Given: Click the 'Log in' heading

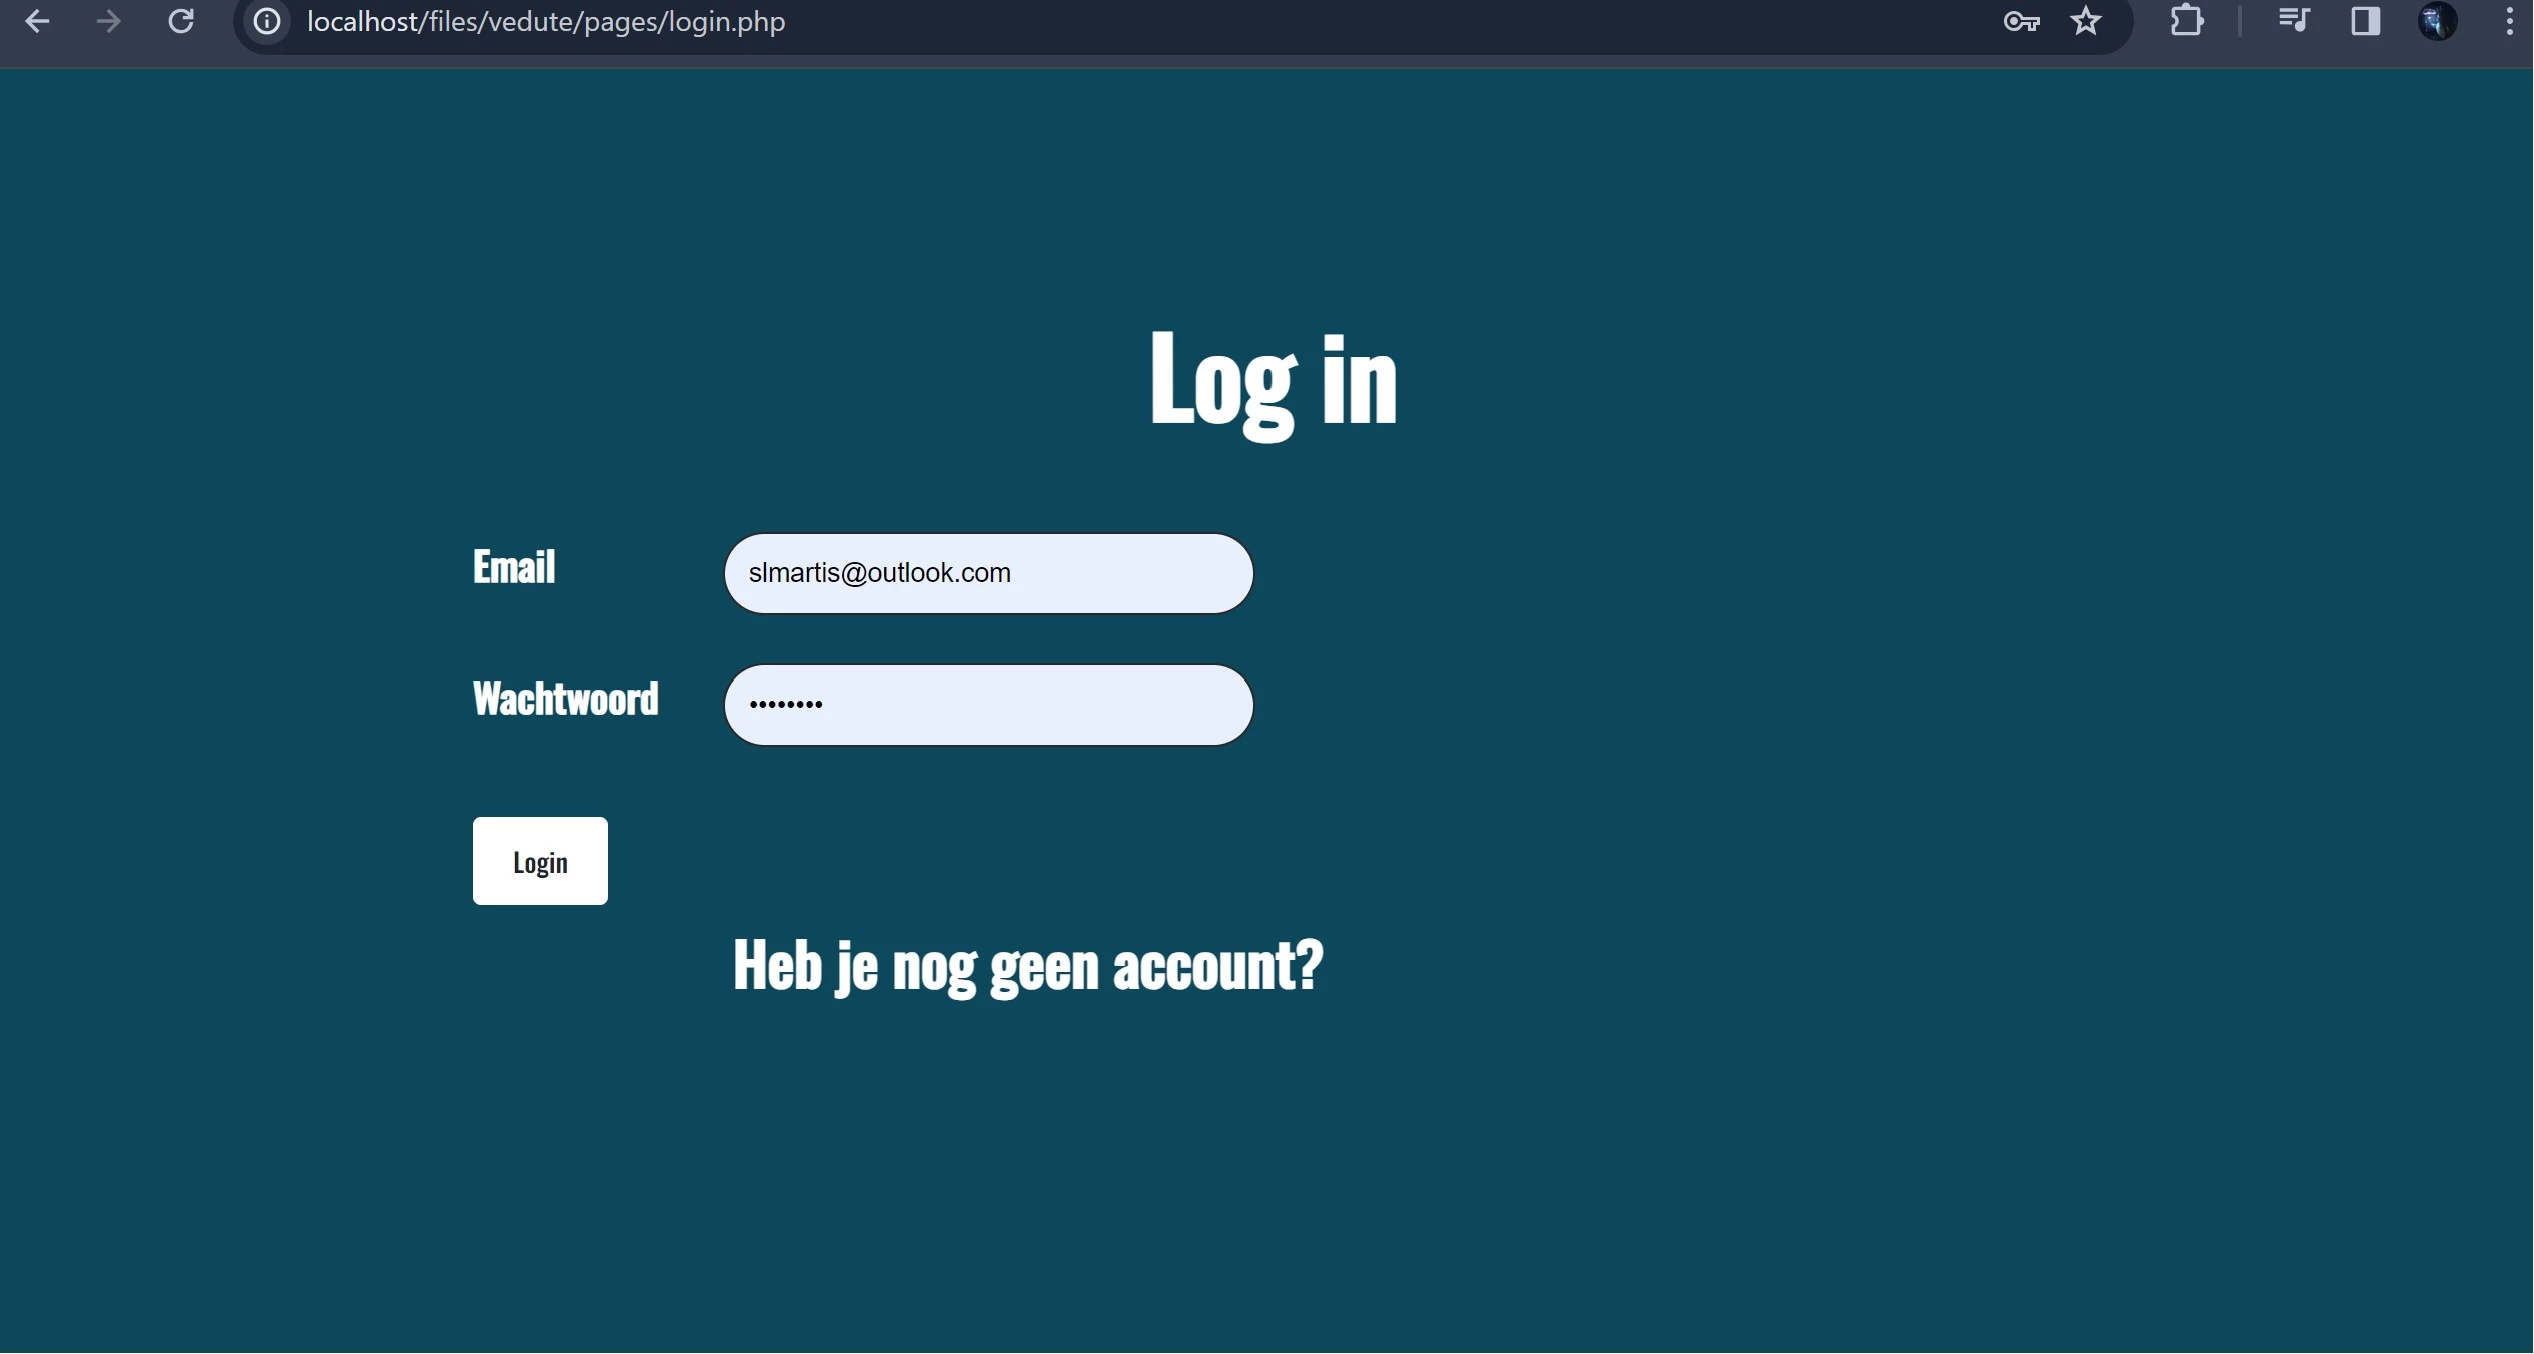Looking at the screenshot, I should tap(1273, 381).
